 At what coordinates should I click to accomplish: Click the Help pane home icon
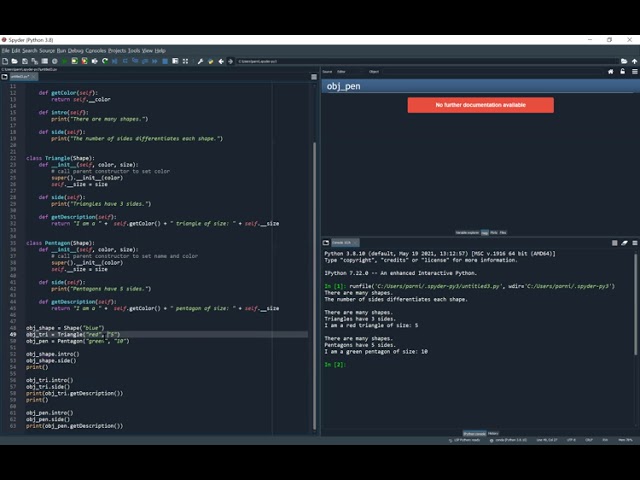pos(611,71)
